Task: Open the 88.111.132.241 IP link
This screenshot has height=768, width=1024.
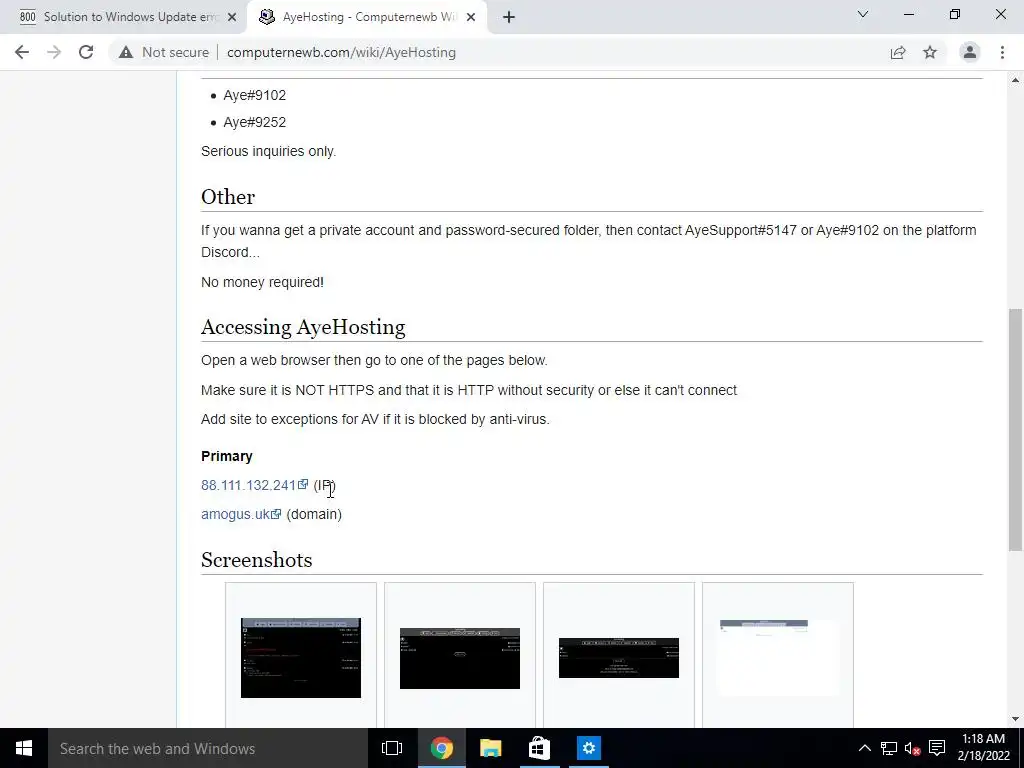Action: tap(248, 485)
